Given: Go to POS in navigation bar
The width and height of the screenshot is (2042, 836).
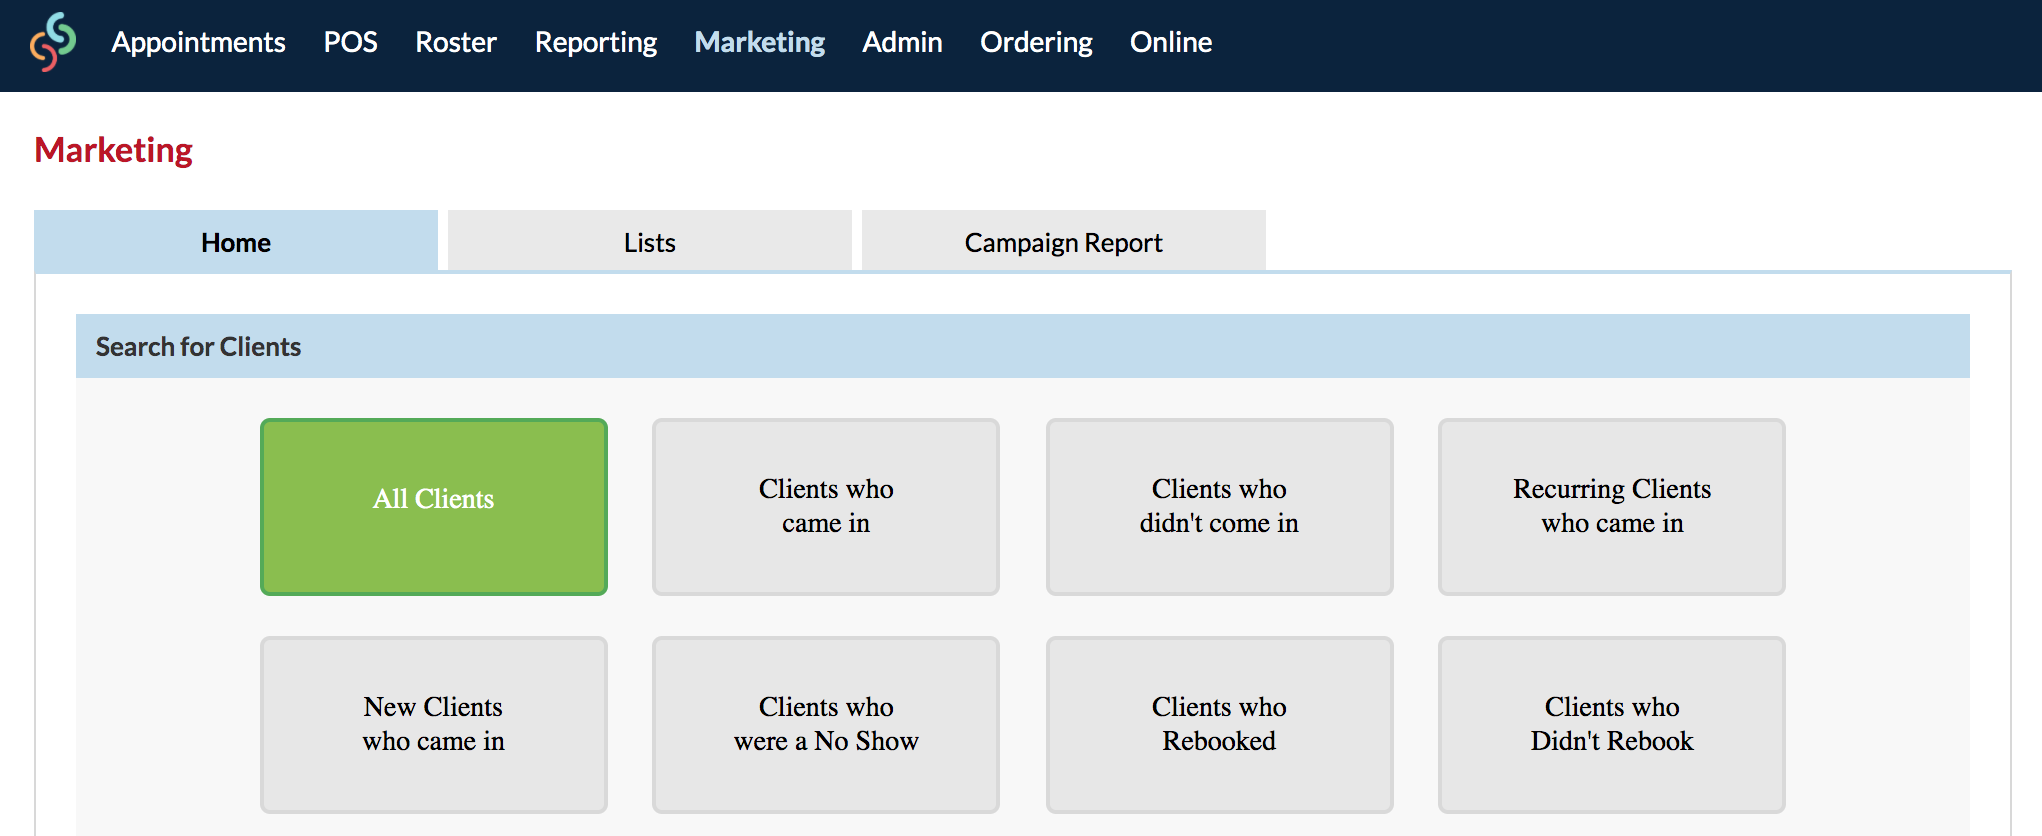Looking at the screenshot, I should point(350,42).
